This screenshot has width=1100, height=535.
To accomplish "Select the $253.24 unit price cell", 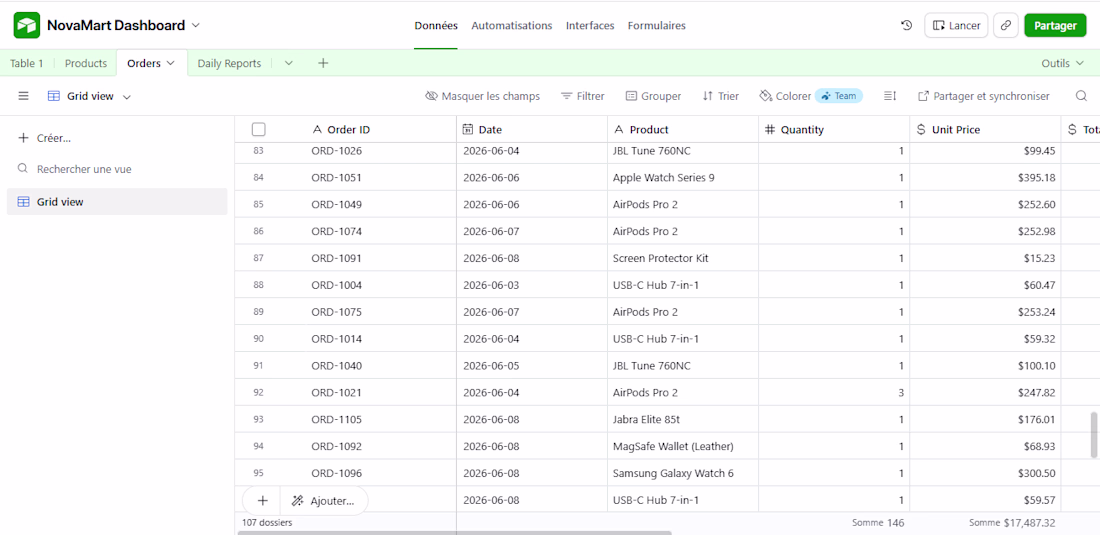I will (x=985, y=312).
